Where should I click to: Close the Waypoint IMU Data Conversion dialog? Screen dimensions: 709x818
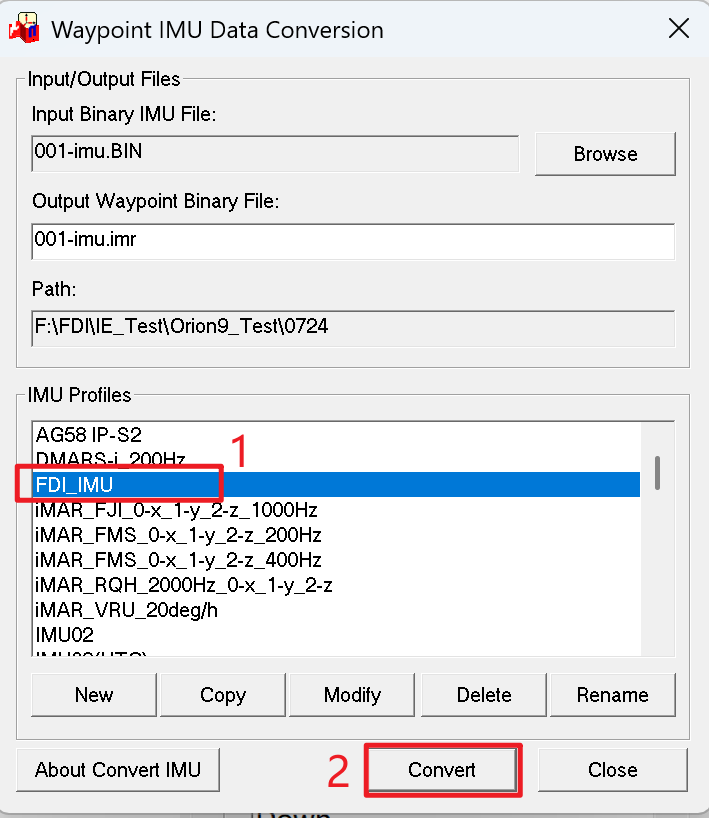(679, 28)
